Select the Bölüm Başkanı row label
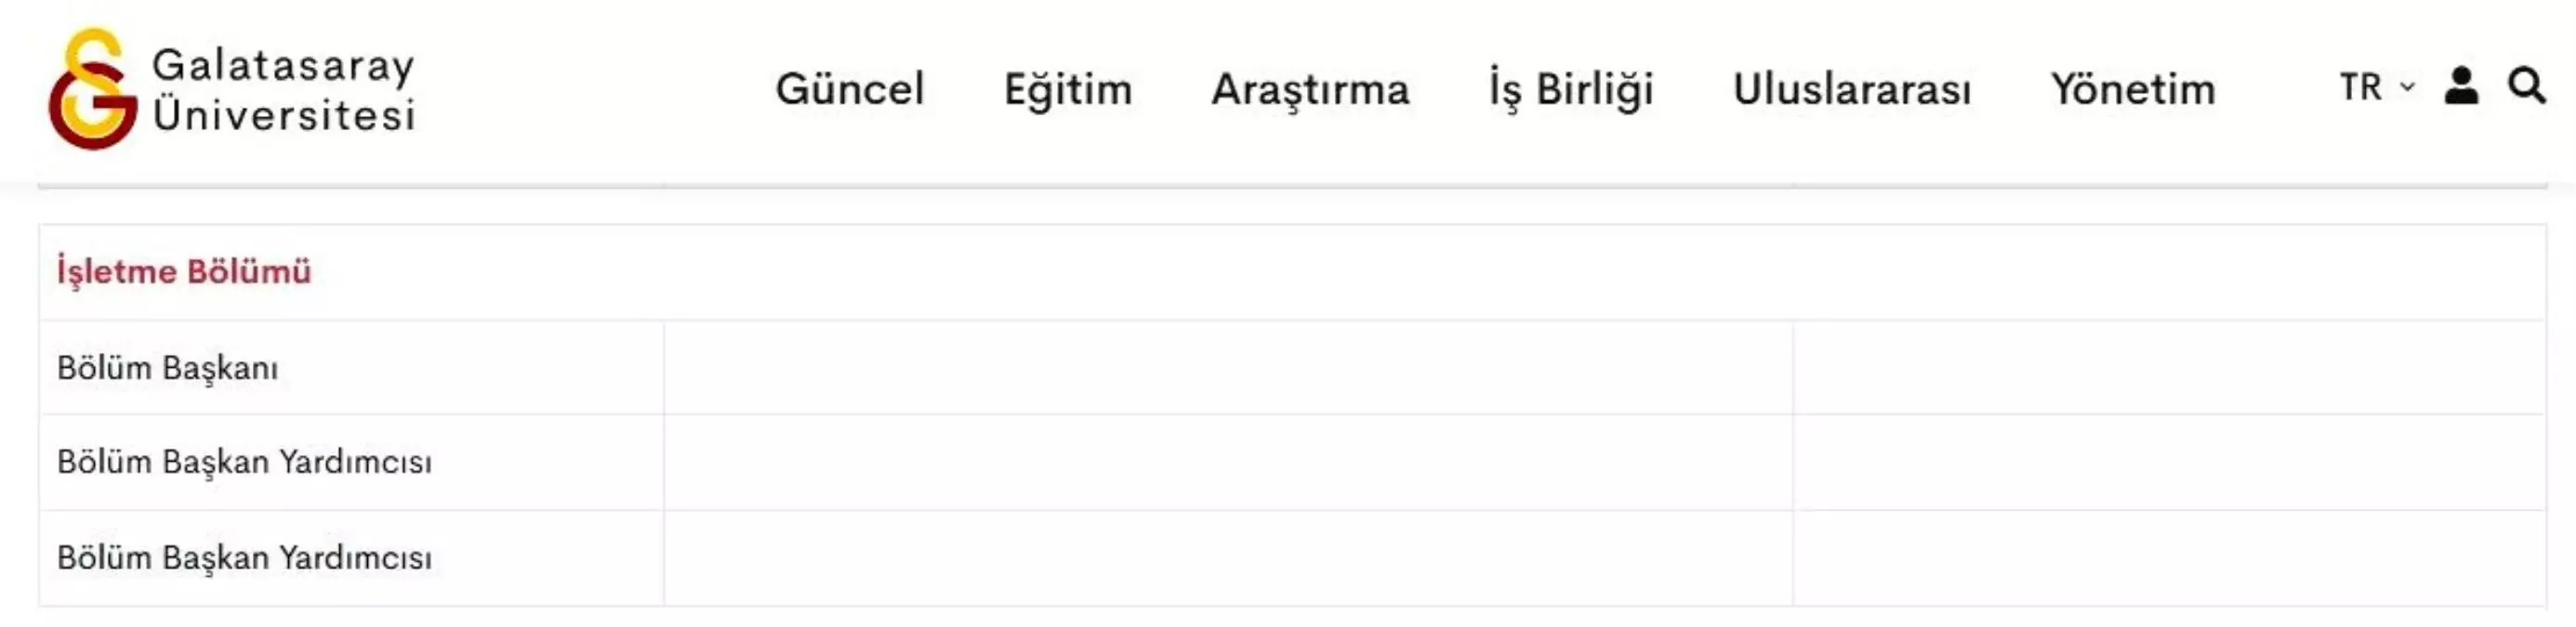2576x627 pixels. pyautogui.click(x=168, y=368)
